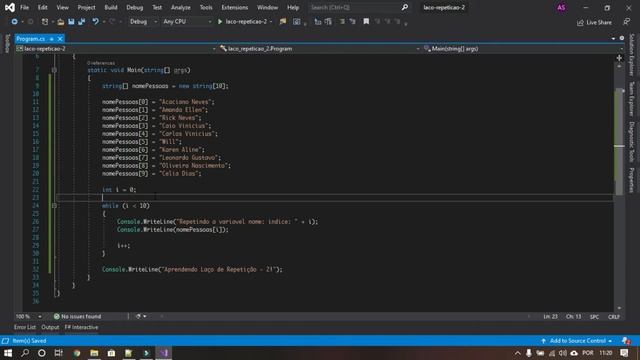Collapse the Main method outlining region
This screenshot has width=640, height=360.
(54, 70)
